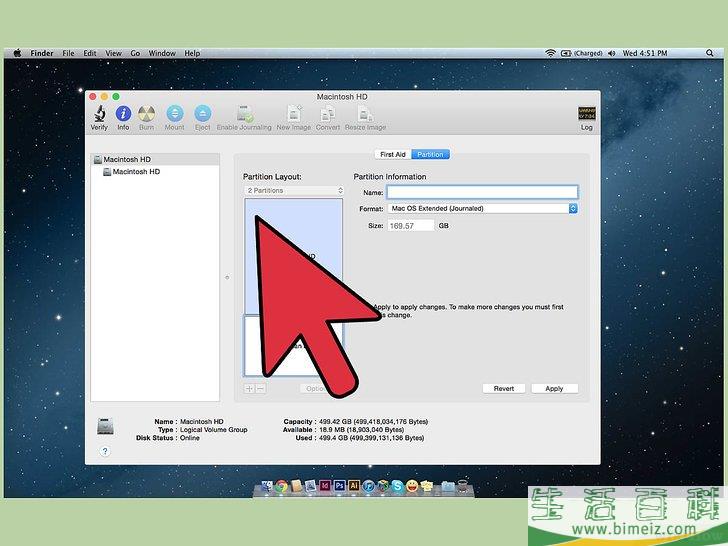Click in the partition Name field

(x=482, y=192)
